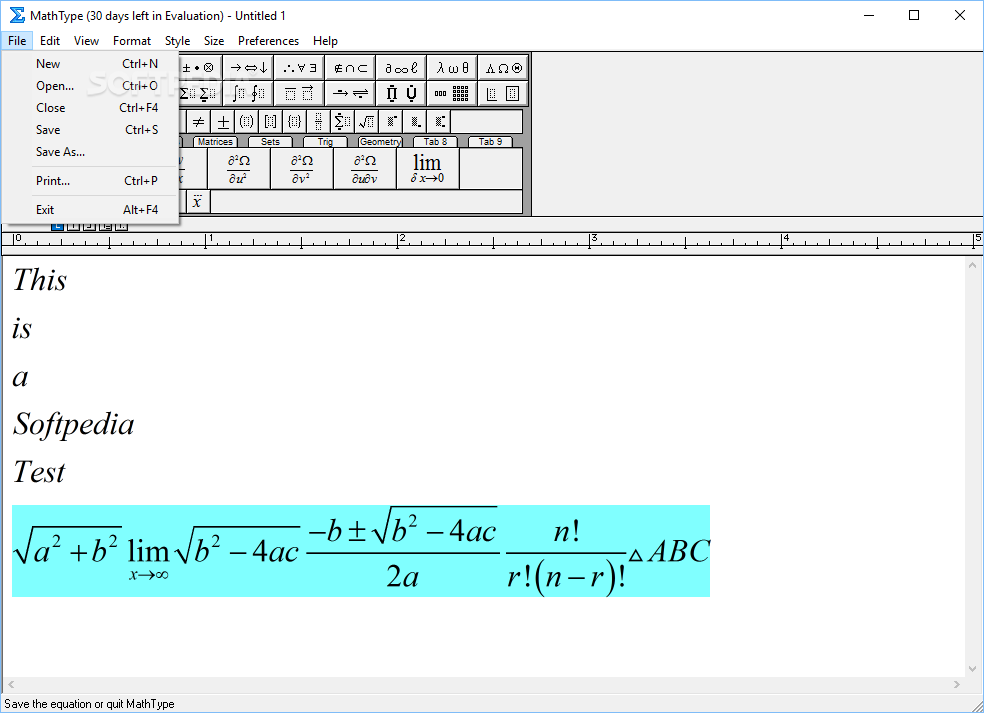Screen dimensions: 984x713
Task: Click the vertical scrollbar up arrow
Action: tap(972, 265)
